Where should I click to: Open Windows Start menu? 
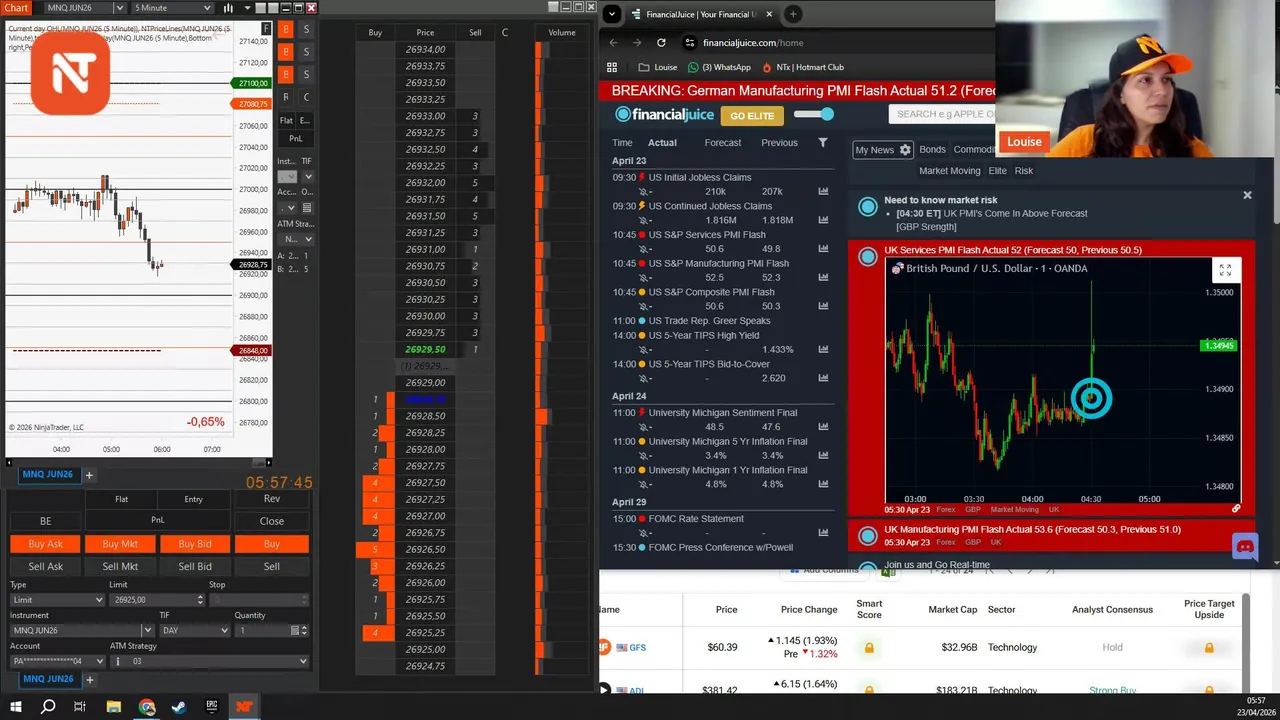click(x=16, y=707)
